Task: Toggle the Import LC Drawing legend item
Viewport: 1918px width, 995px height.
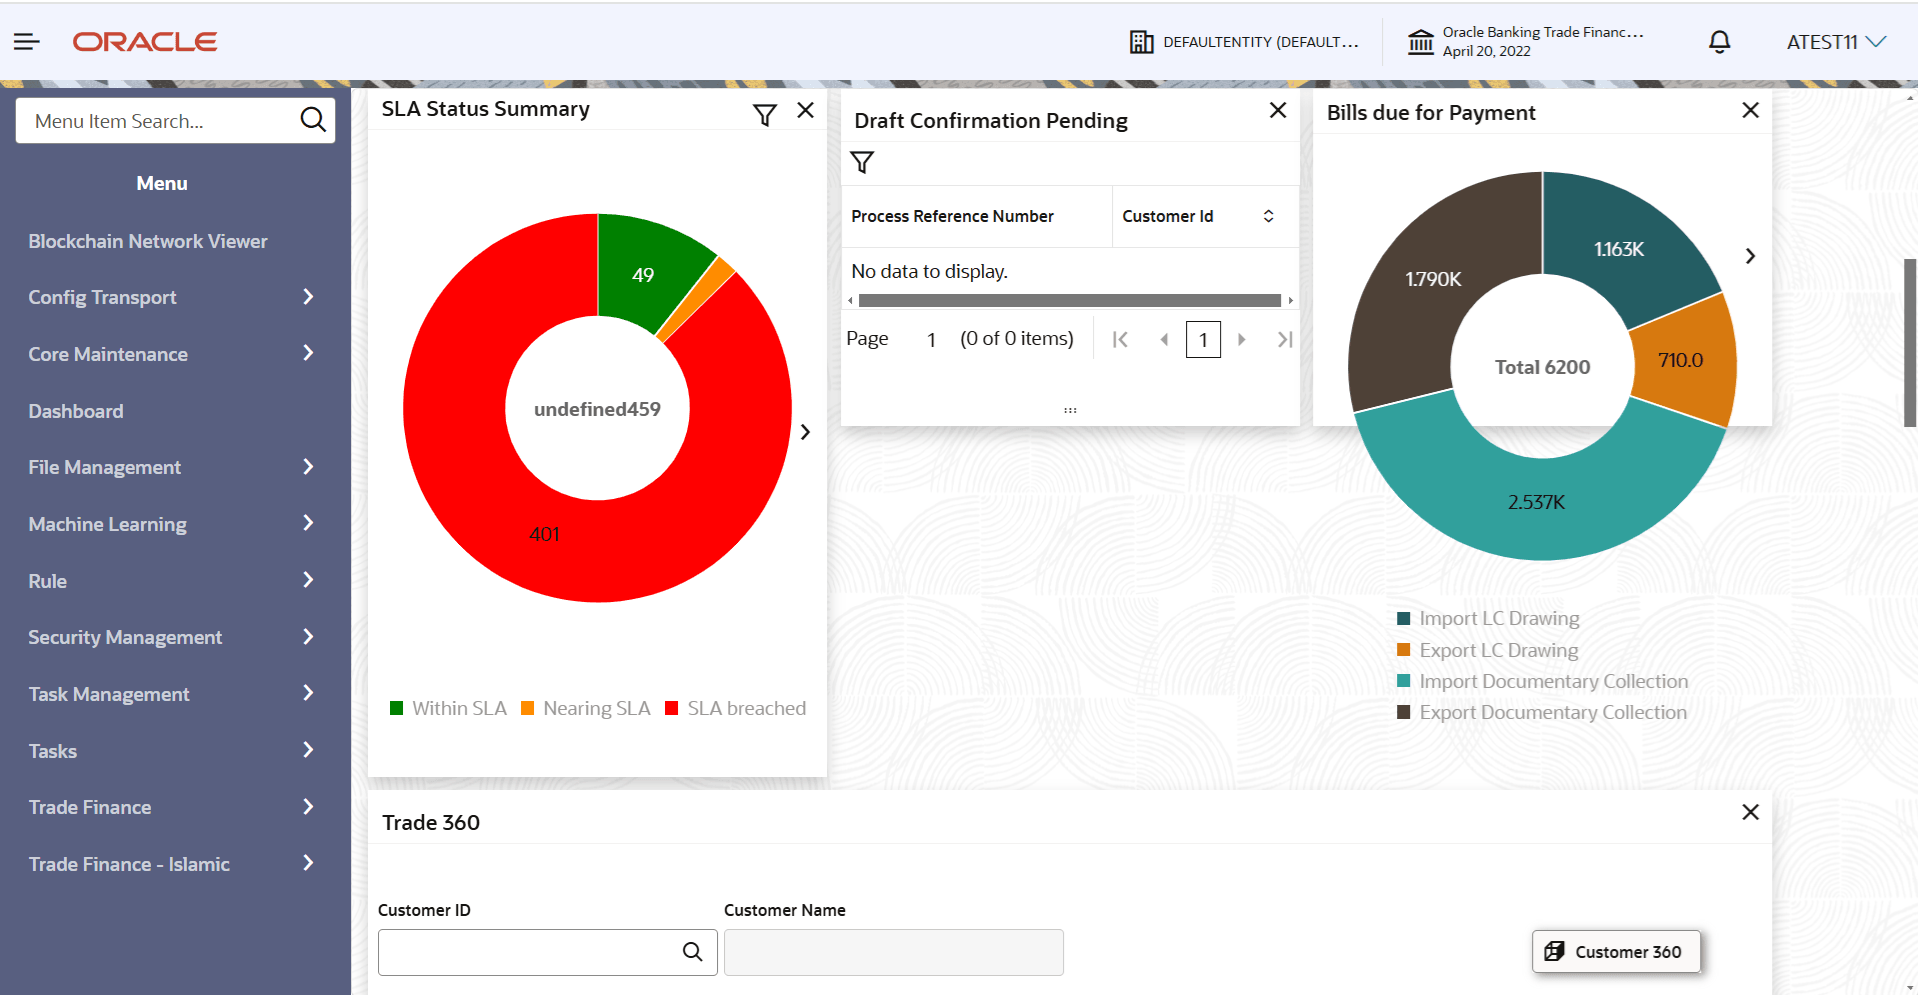Action: pyautogui.click(x=1488, y=619)
